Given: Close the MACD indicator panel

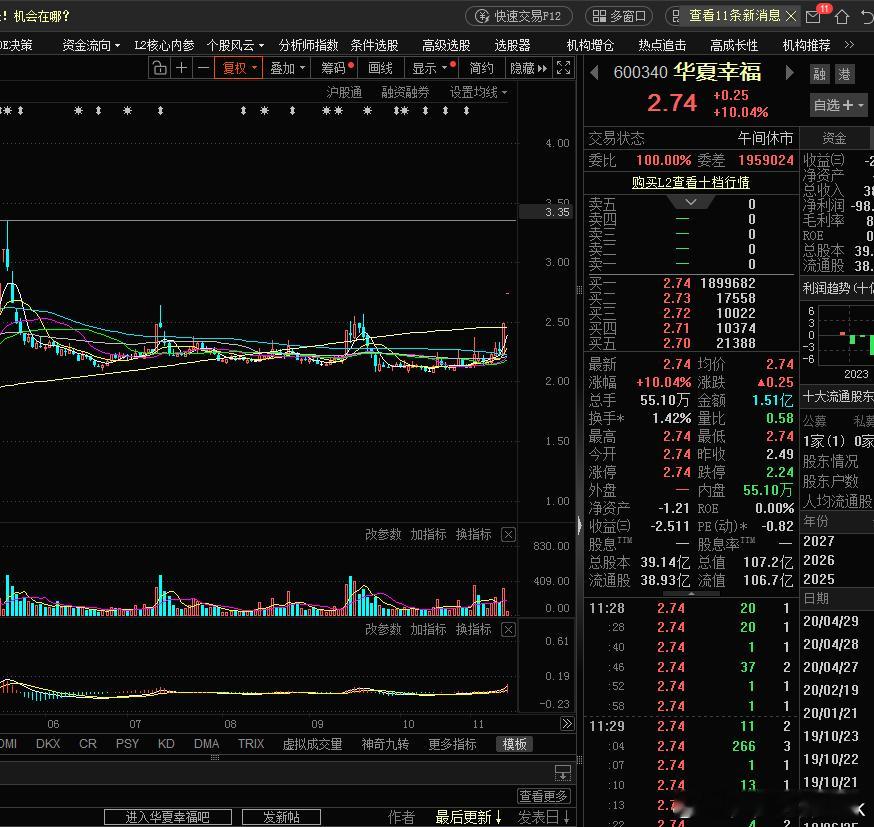Looking at the screenshot, I should click(x=508, y=630).
